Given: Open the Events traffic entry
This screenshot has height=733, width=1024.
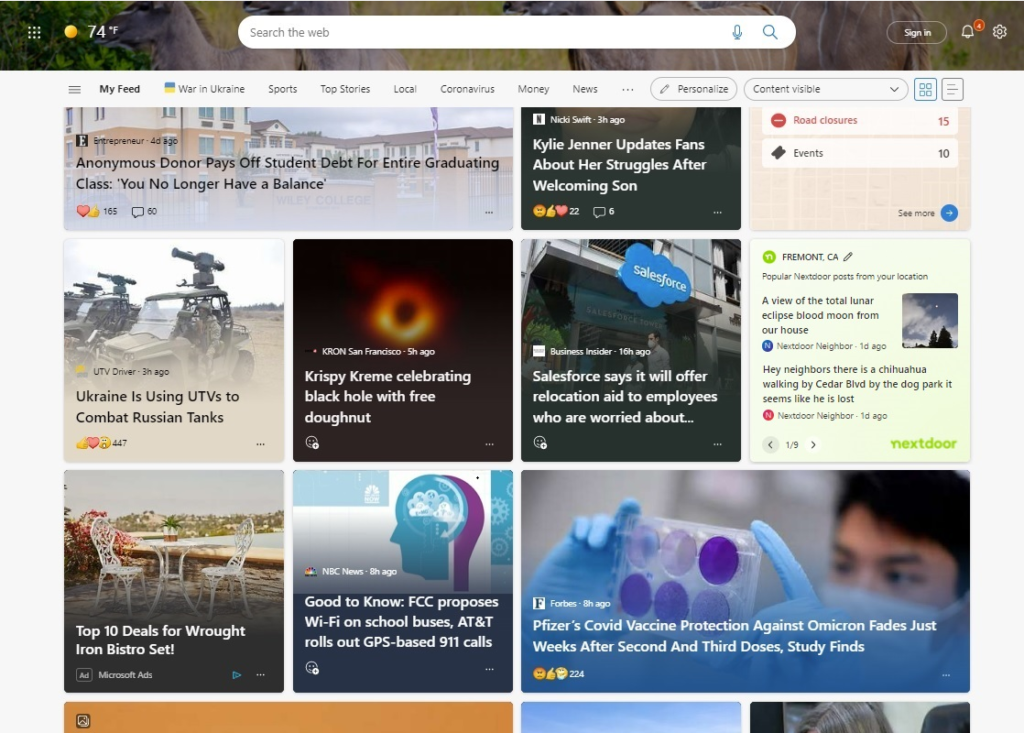Looking at the screenshot, I should point(859,154).
